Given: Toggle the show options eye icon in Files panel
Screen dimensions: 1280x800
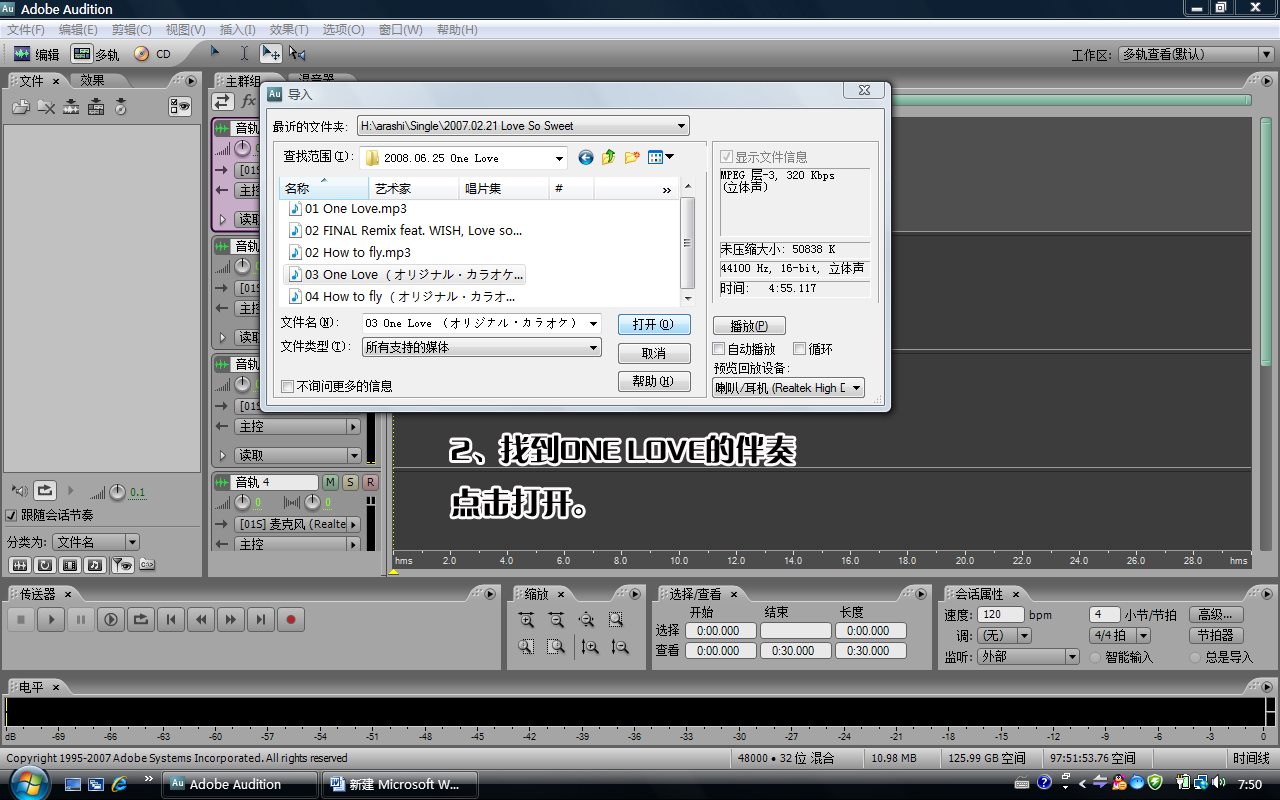Looking at the screenshot, I should point(180,107).
